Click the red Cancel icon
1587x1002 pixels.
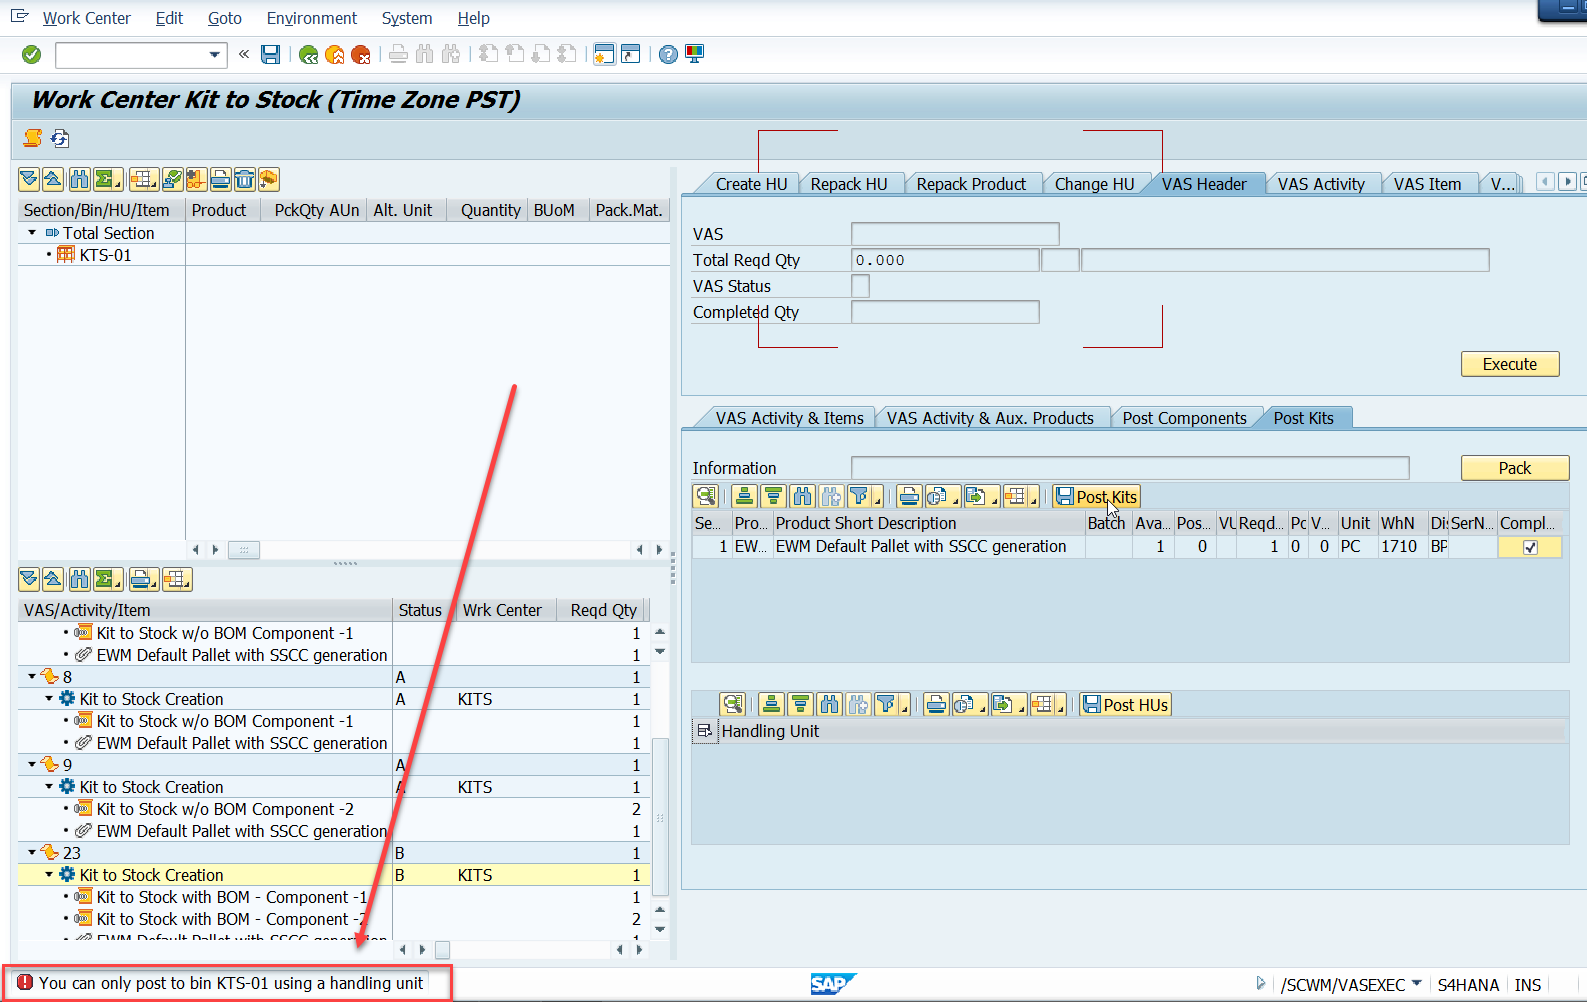361,54
